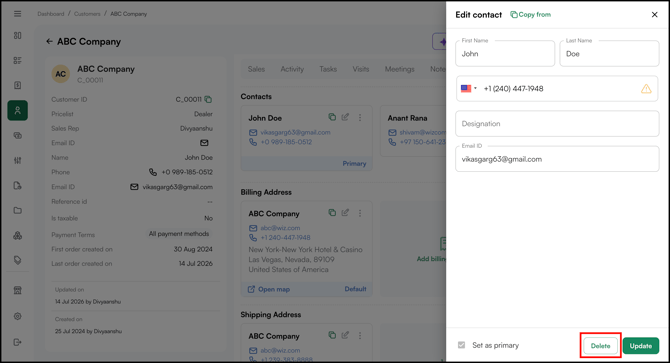Screen dimensions: 670x363
Task: Edit the ABC Company billing address card
Action: 345,213
